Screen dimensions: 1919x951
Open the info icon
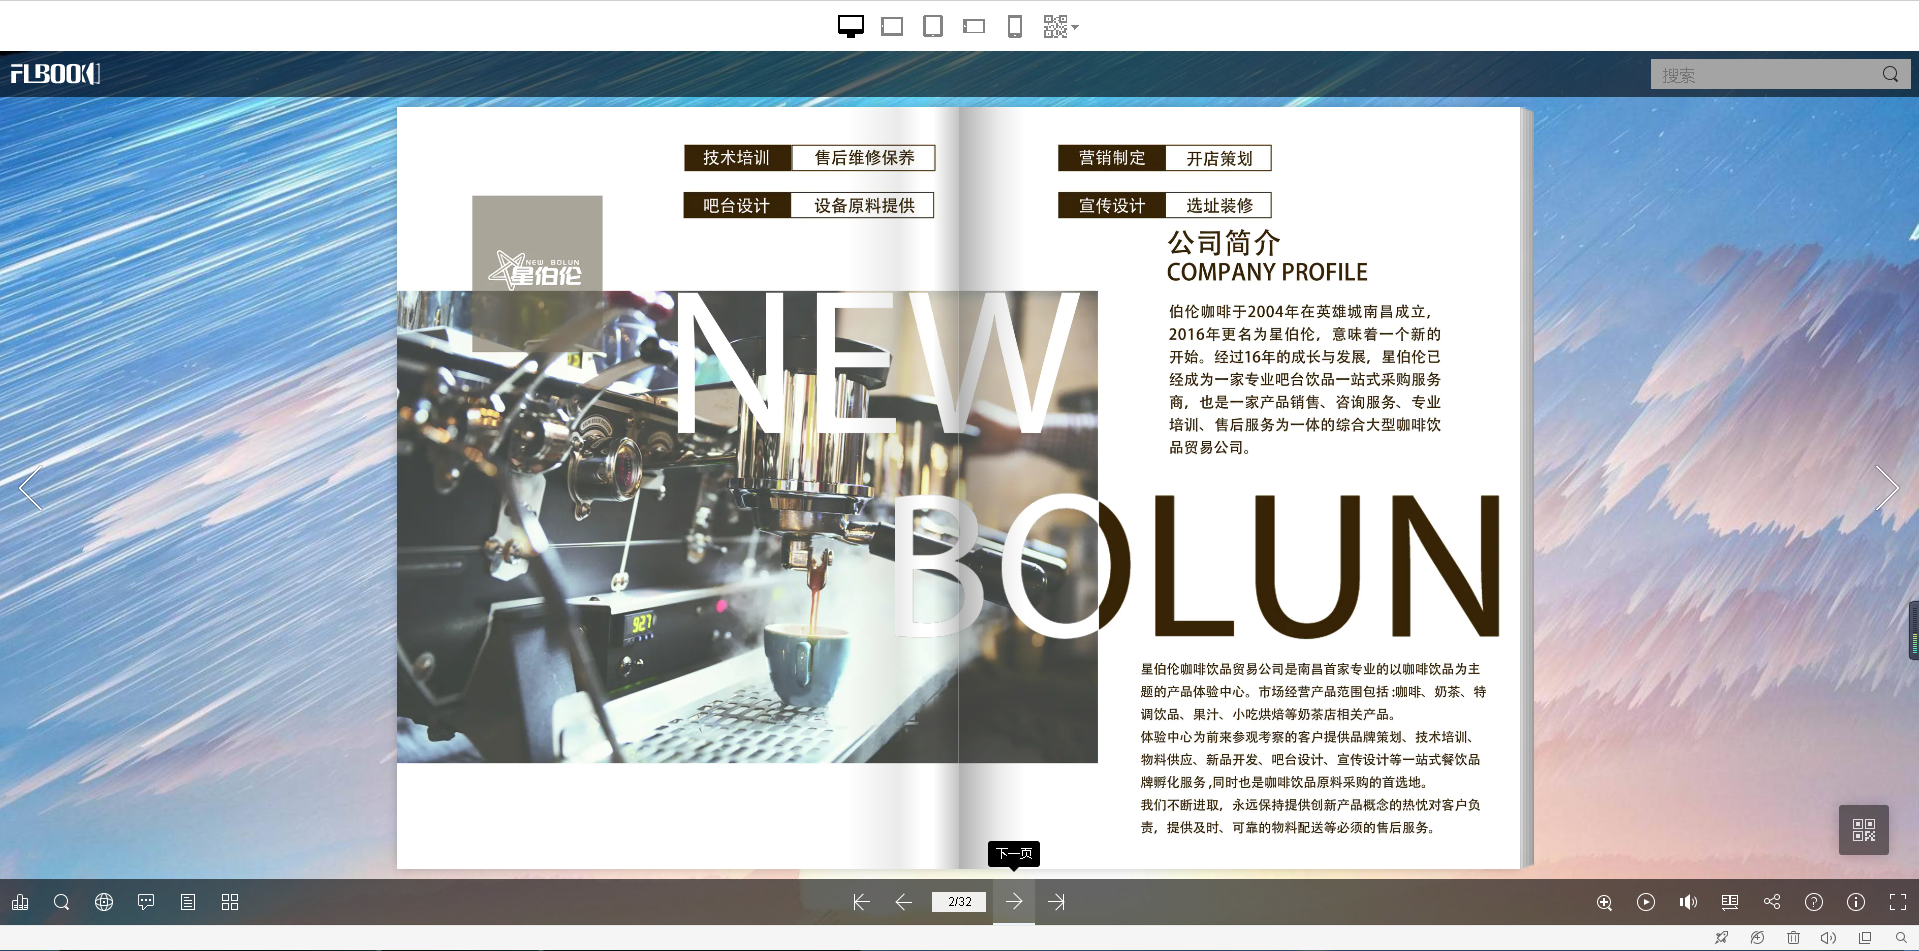(1856, 902)
